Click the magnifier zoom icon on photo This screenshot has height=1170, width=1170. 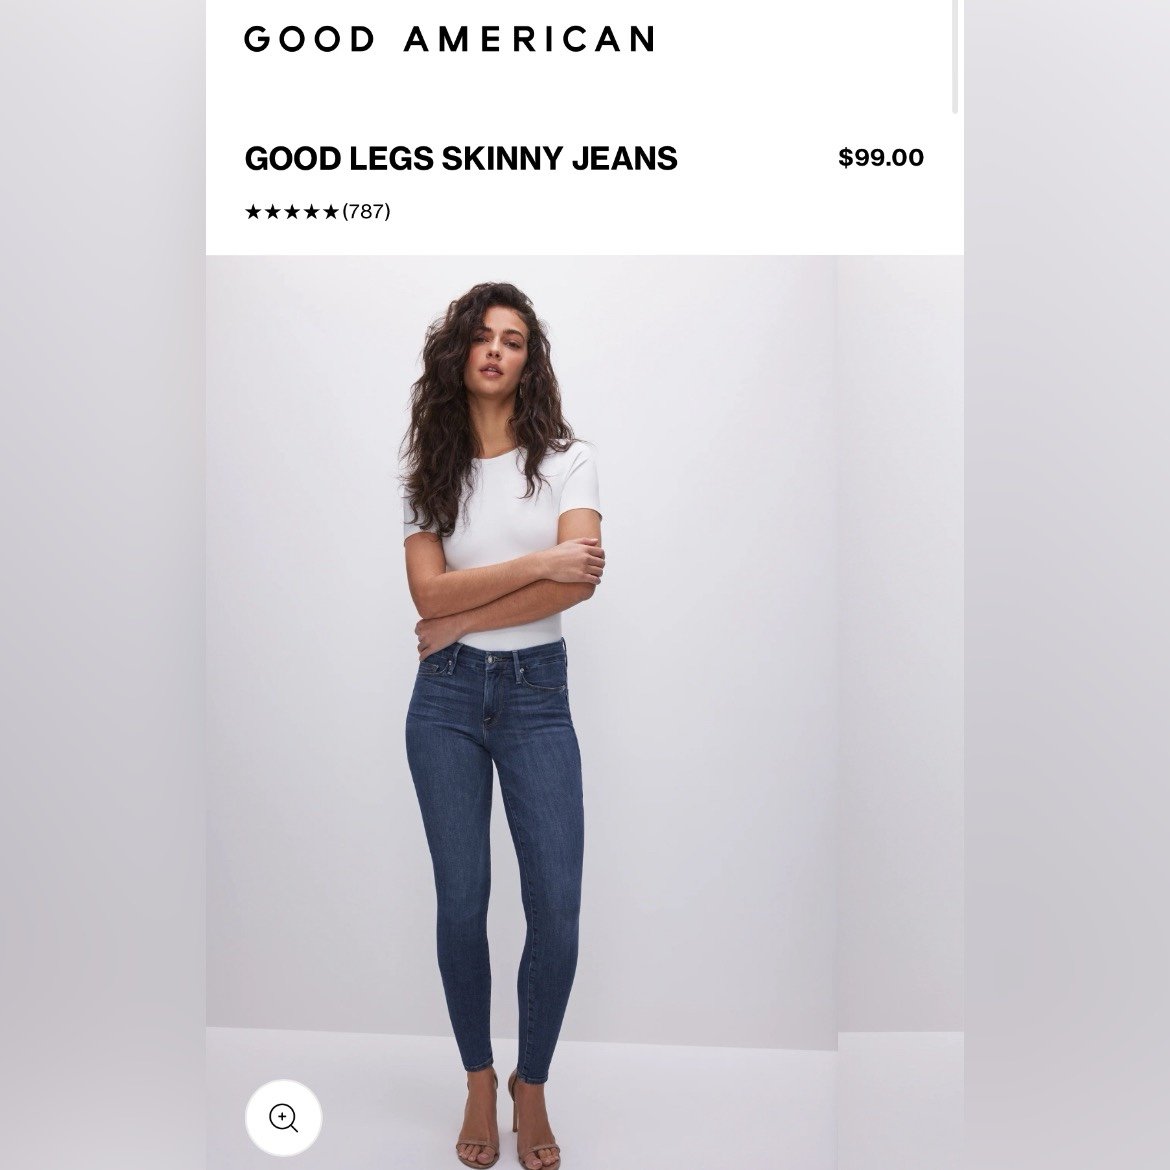coord(284,1118)
